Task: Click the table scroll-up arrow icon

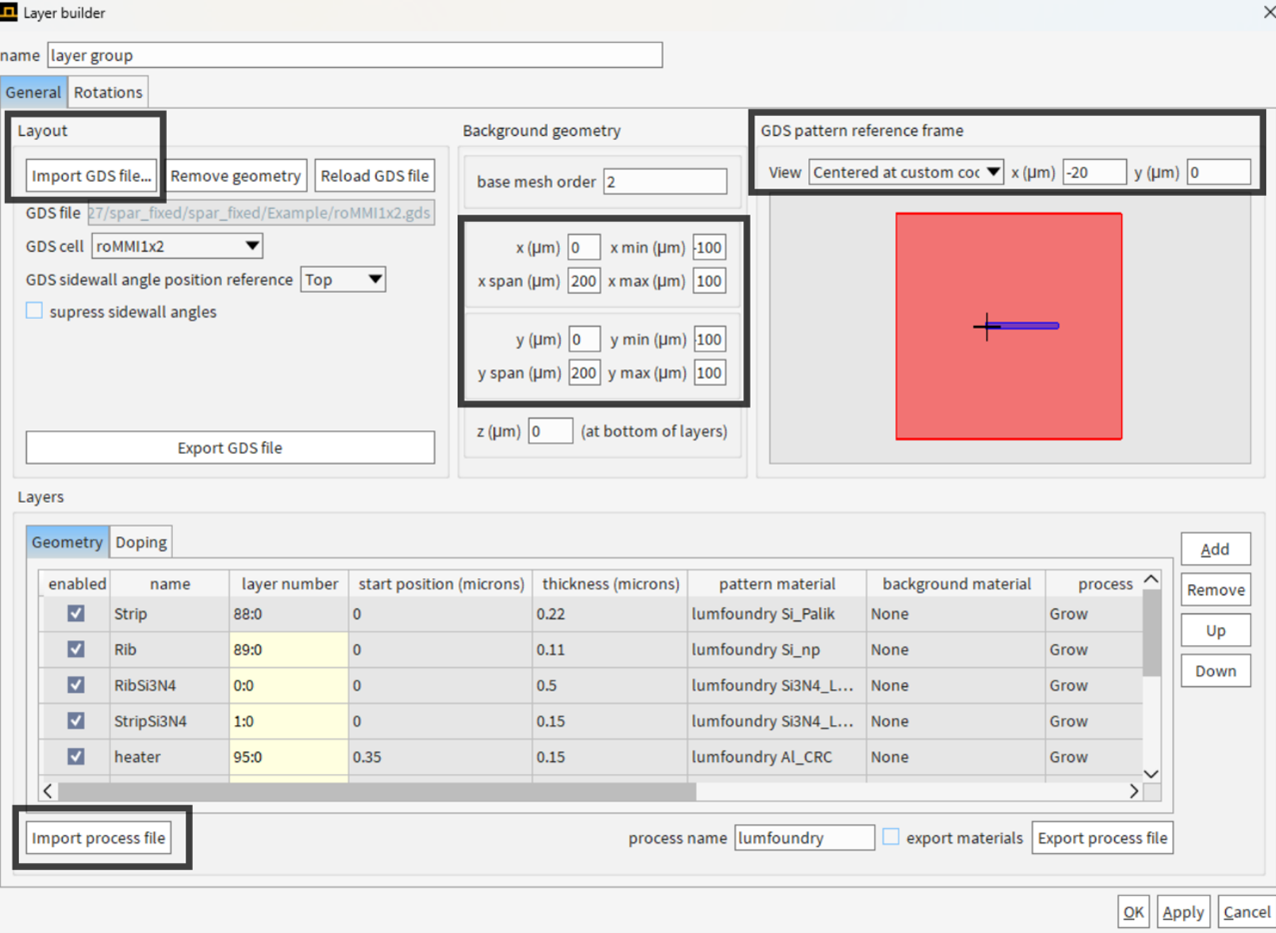Action: coord(1151,581)
